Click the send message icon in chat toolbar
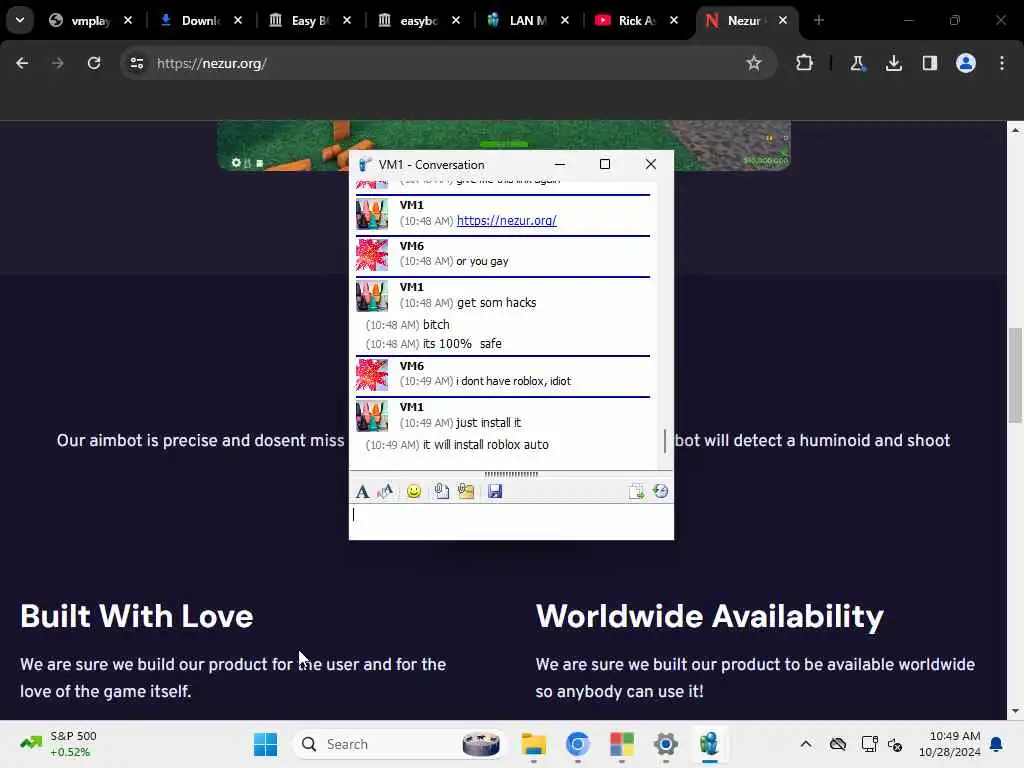The width and height of the screenshot is (1024, 768). click(636, 491)
